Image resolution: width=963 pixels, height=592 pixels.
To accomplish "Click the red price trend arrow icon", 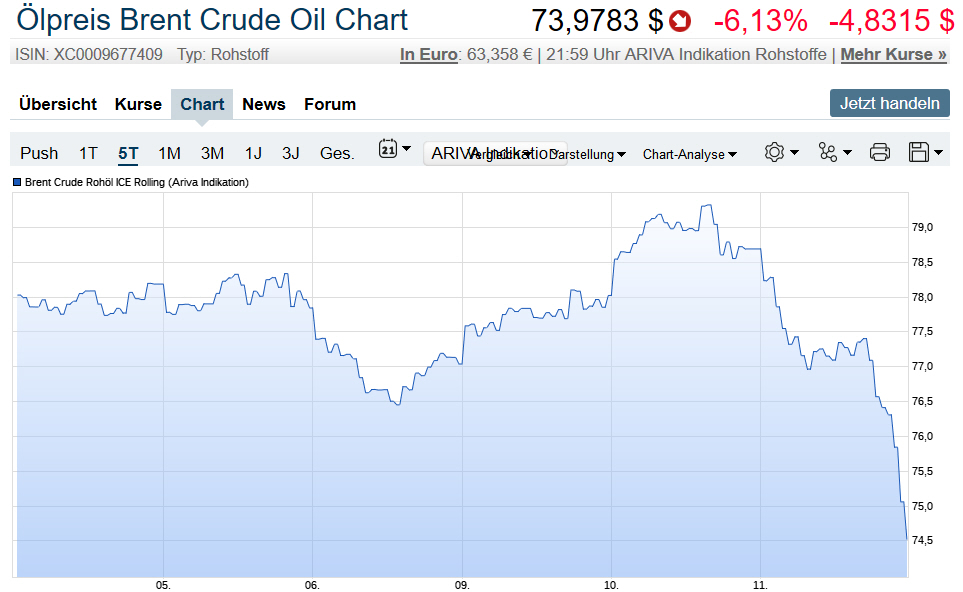I will [x=681, y=20].
